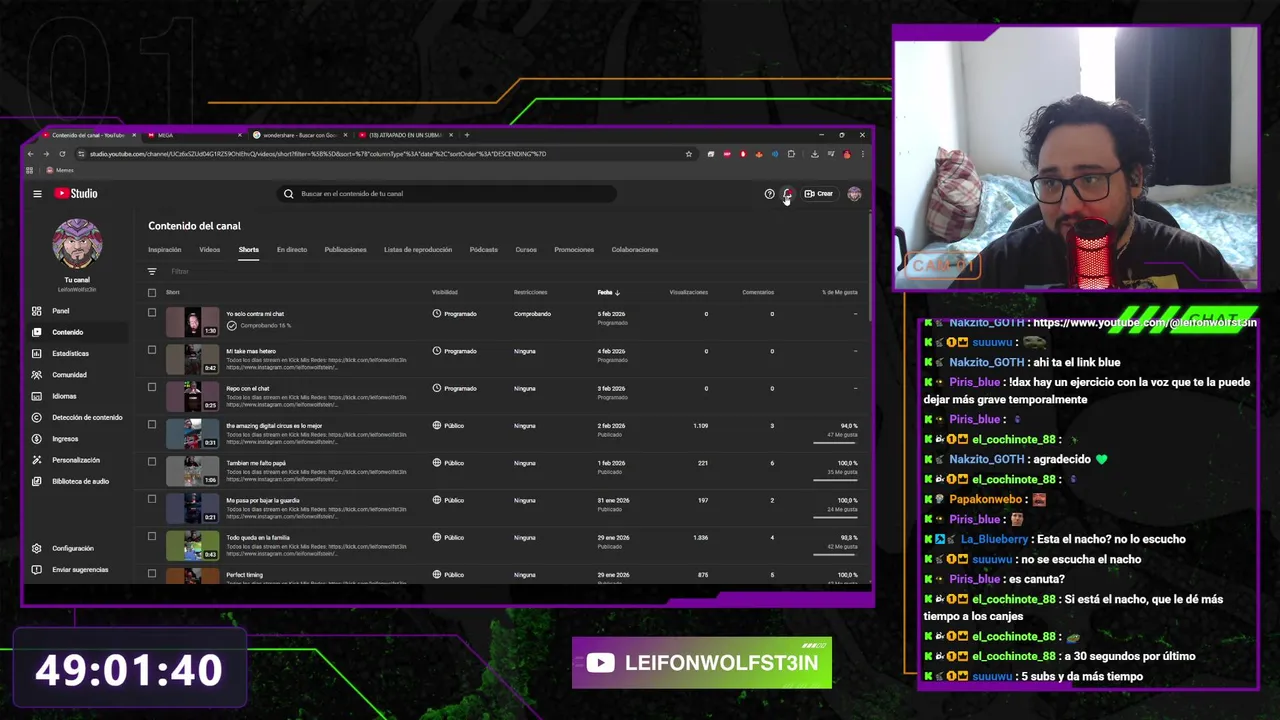This screenshot has width=1280, height=720.
Task: Open Personalización in the sidebar
Action: click(76, 460)
